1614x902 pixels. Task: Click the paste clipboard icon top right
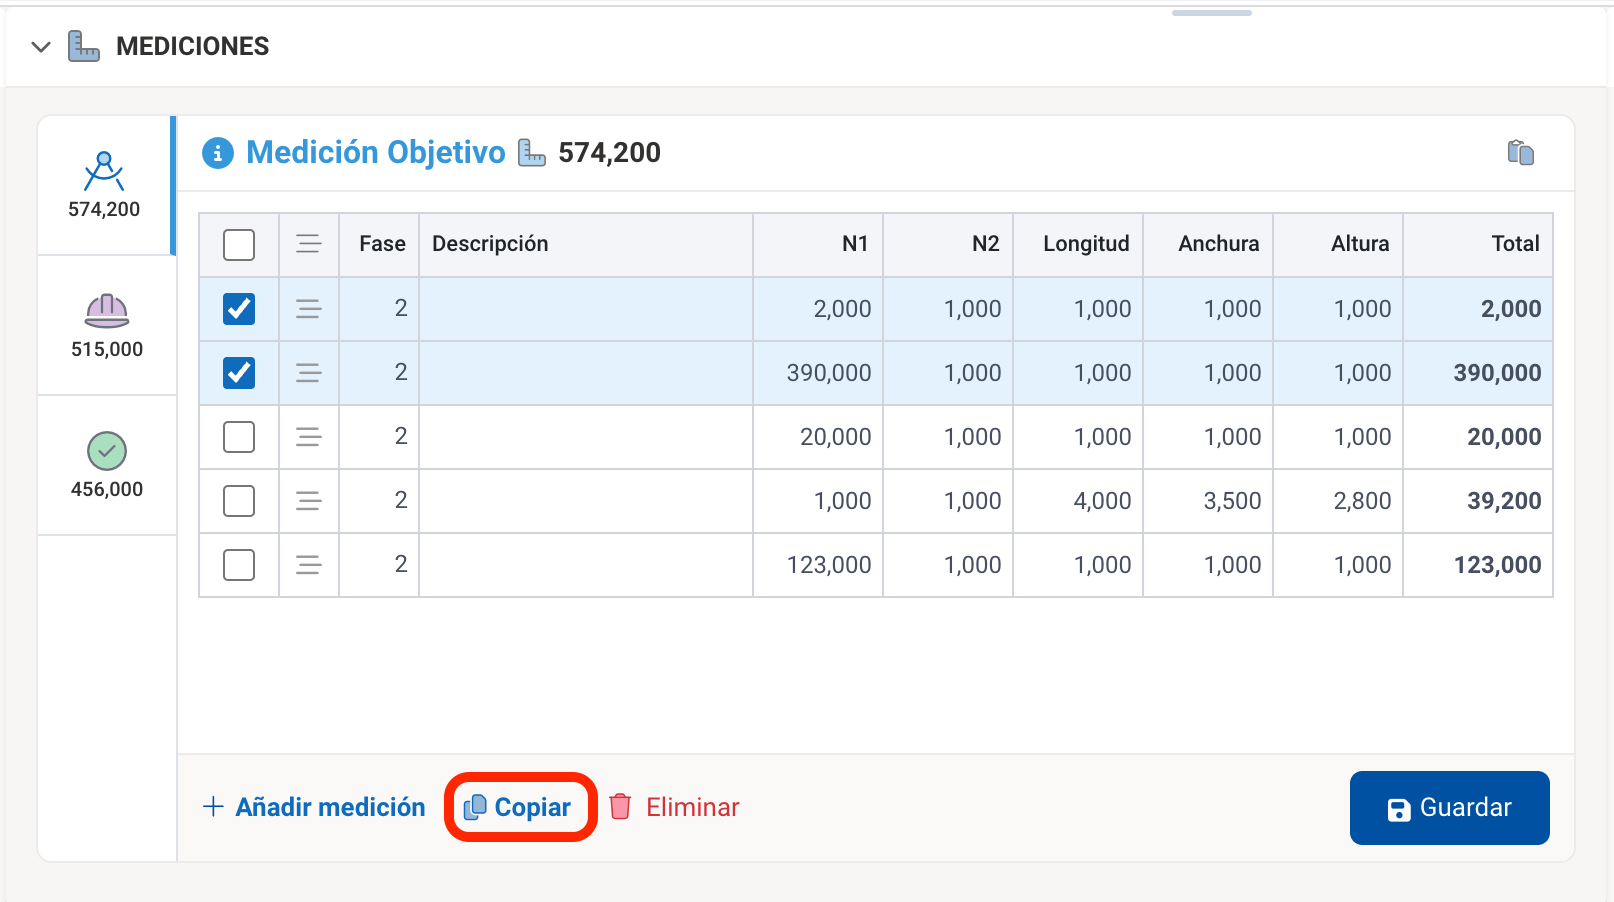click(1520, 153)
